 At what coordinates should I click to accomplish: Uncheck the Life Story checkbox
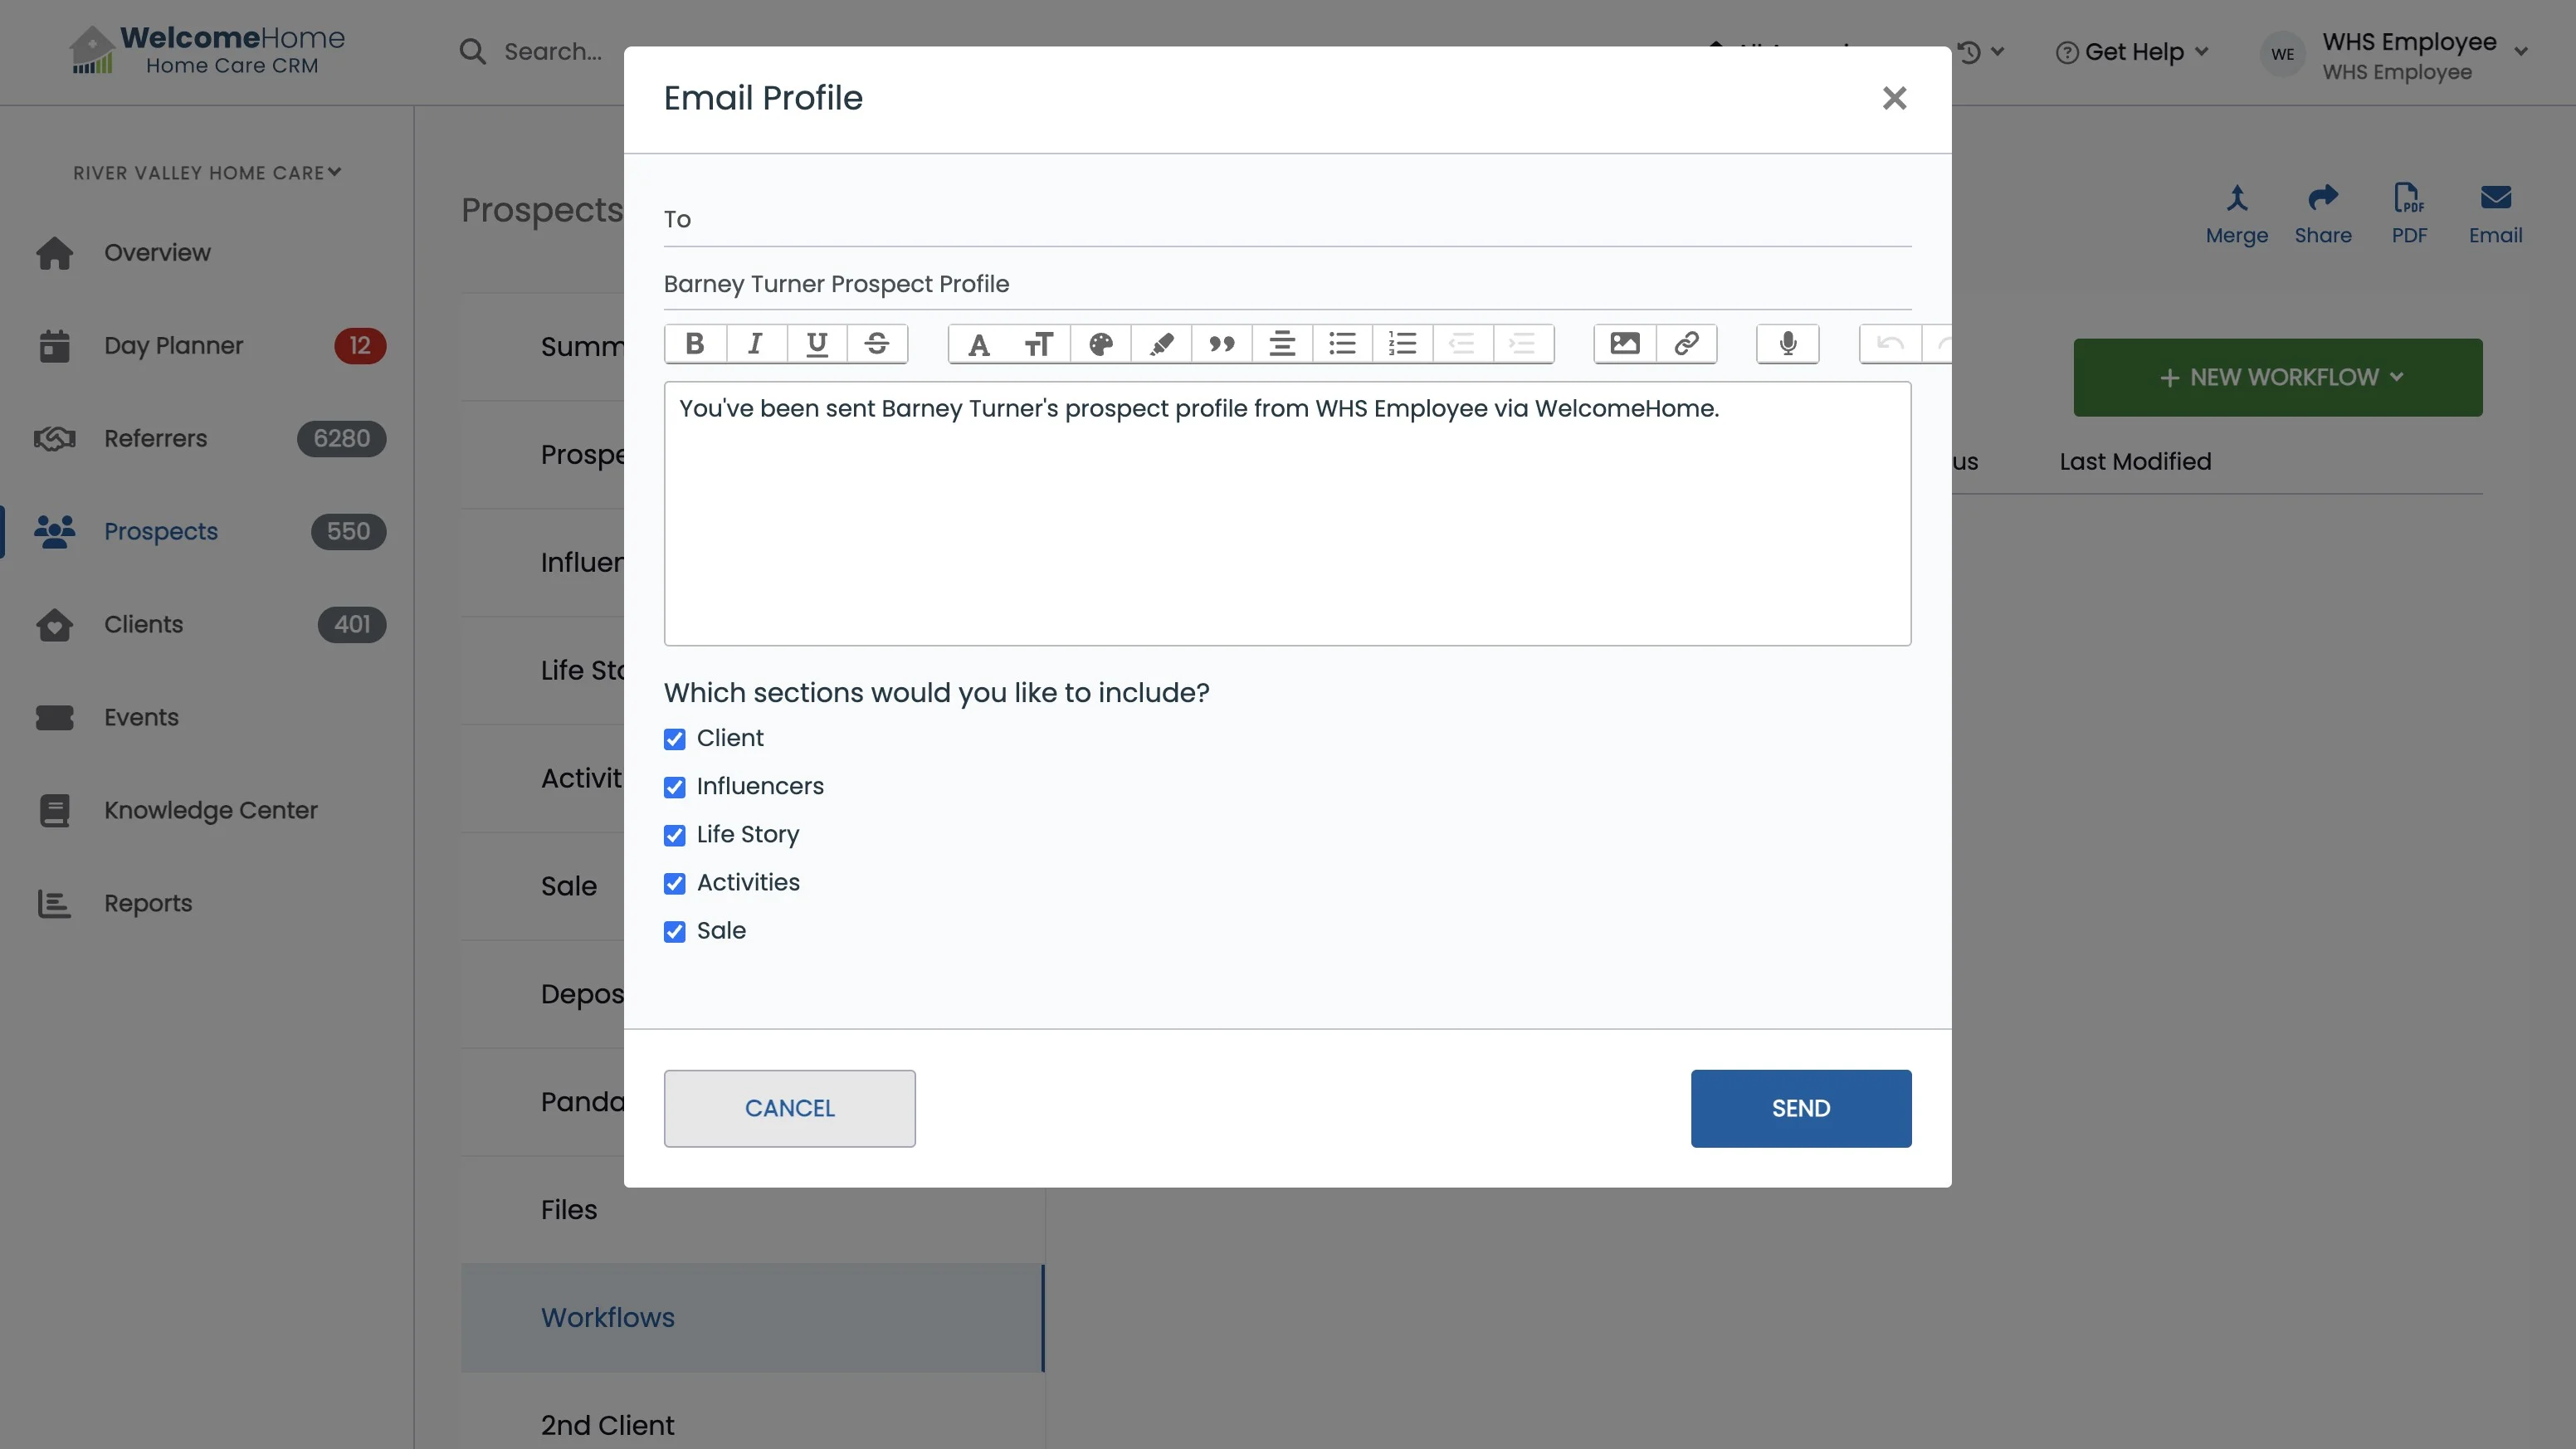click(x=675, y=835)
